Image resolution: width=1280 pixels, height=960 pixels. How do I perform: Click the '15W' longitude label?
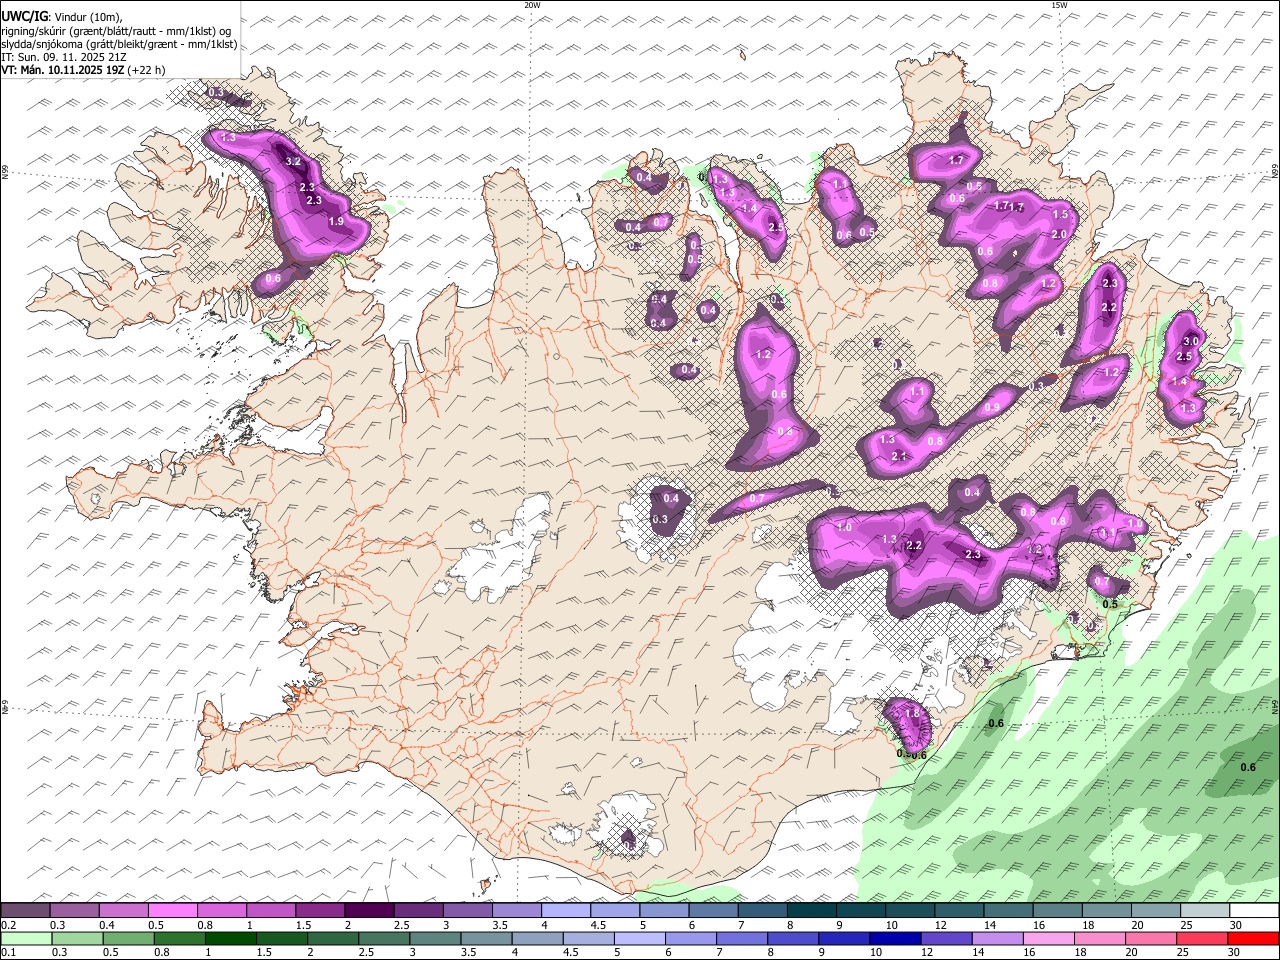click(x=1059, y=5)
